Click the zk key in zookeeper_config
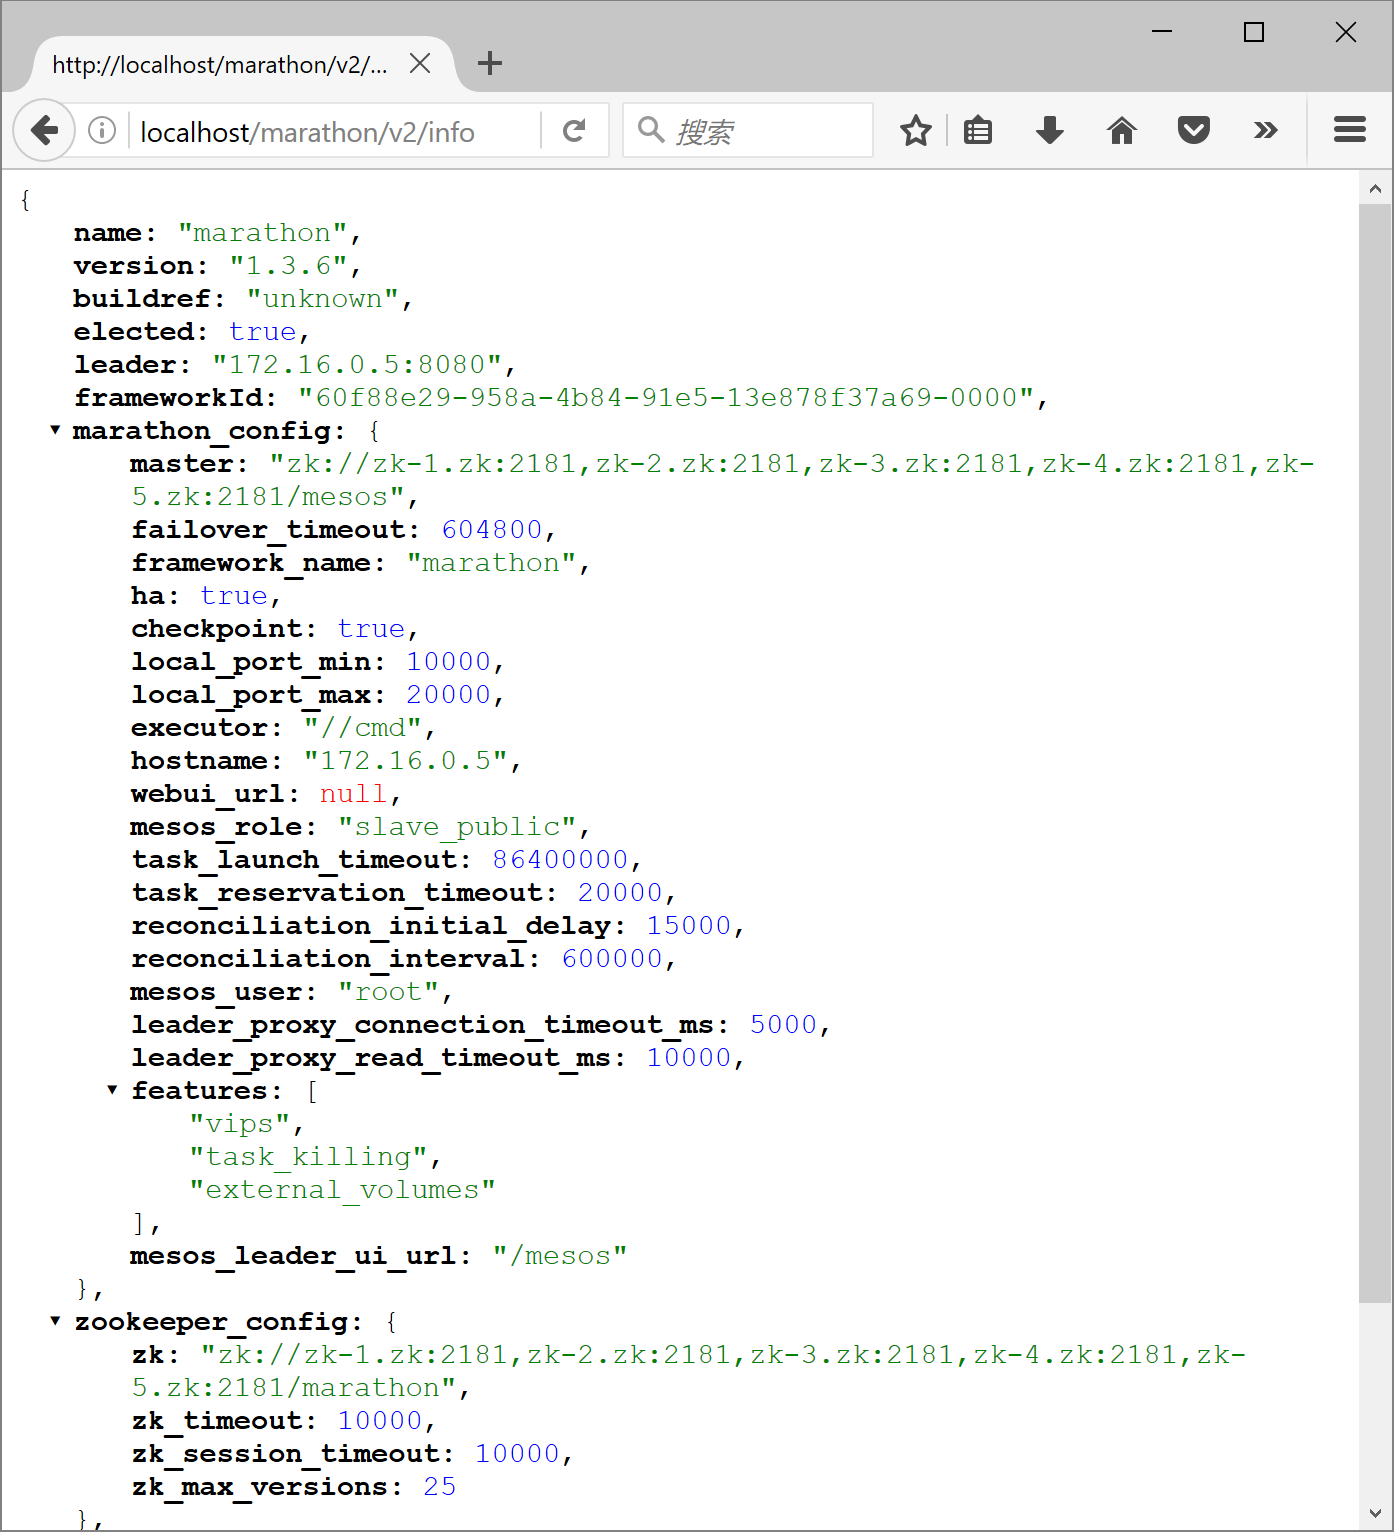The height and width of the screenshot is (1532, 1394). [155, 1354]
